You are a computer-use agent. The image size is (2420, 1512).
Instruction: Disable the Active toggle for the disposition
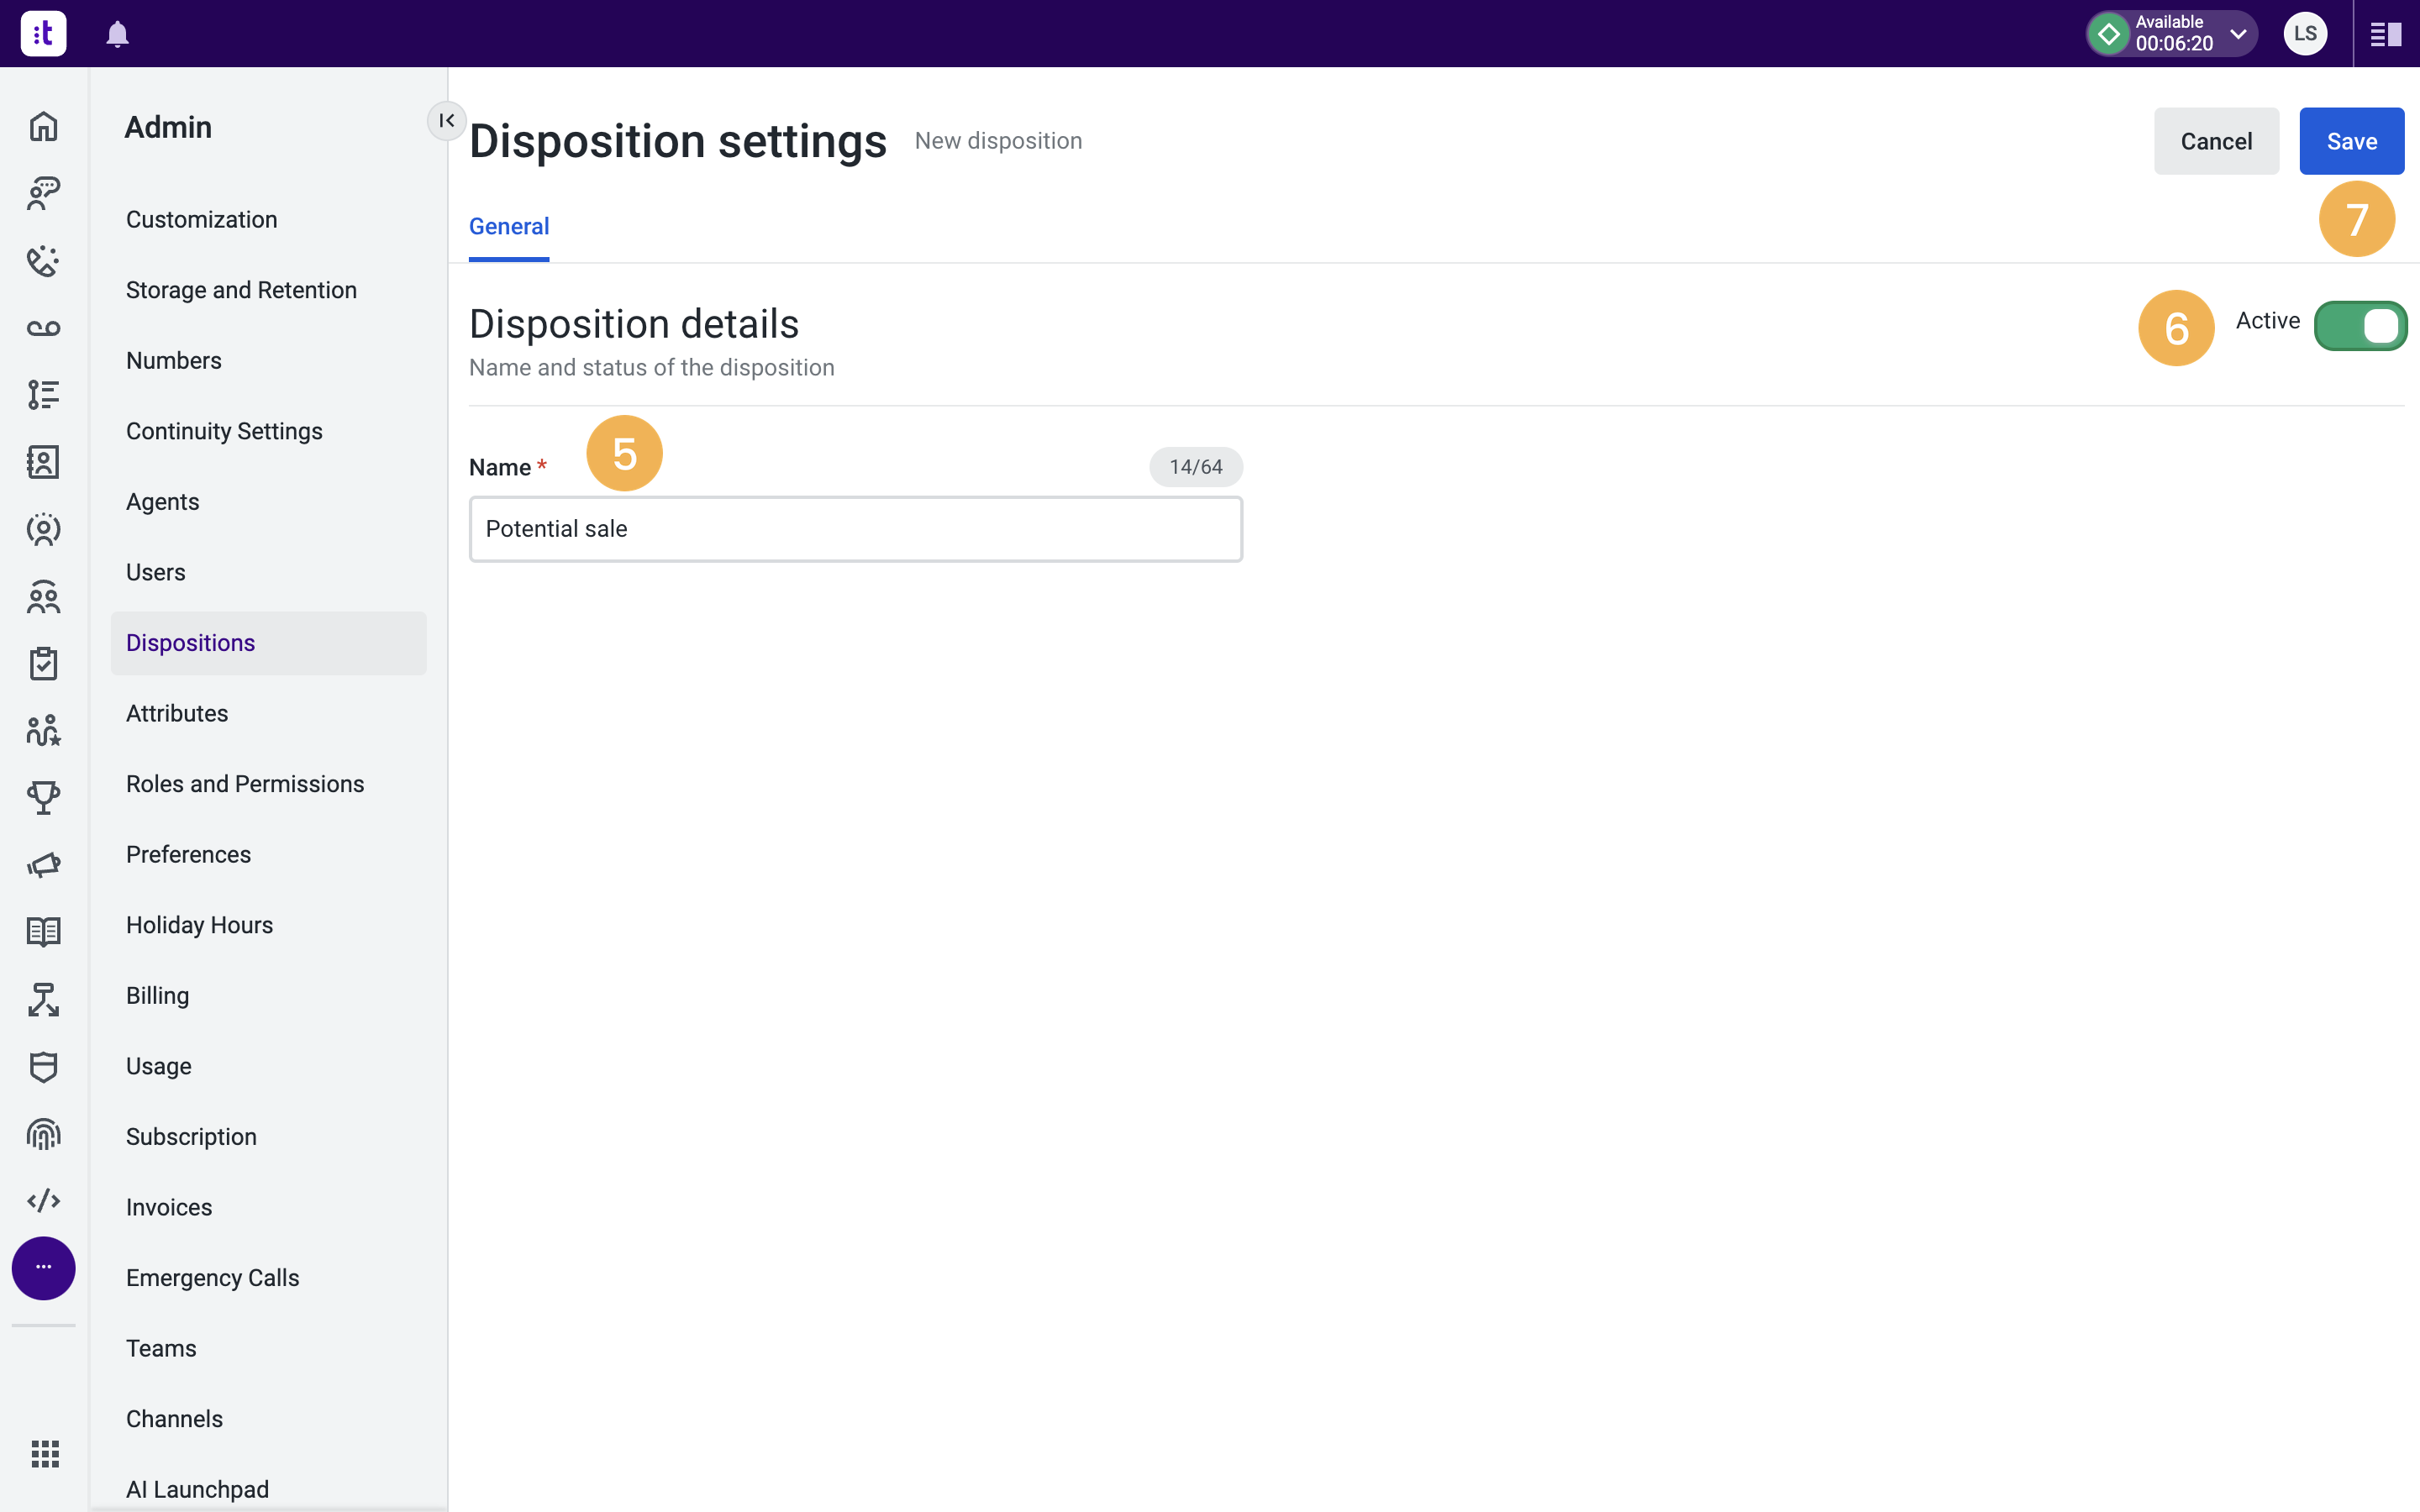pyautogui.click(x=2360, y=325)
